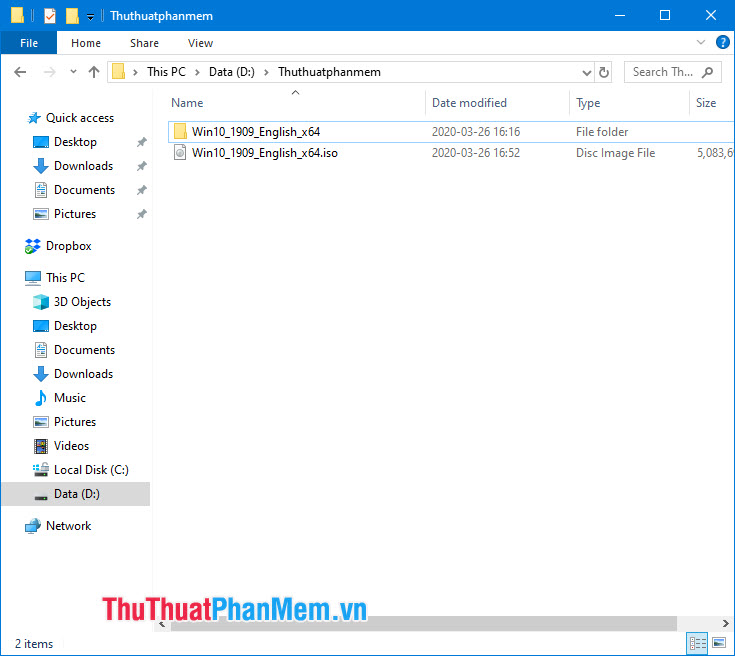Image resolution: width=735 pixels, height=656 pixels.
Task: Open the File ribbon tab
Action: [x=29, y=43]
